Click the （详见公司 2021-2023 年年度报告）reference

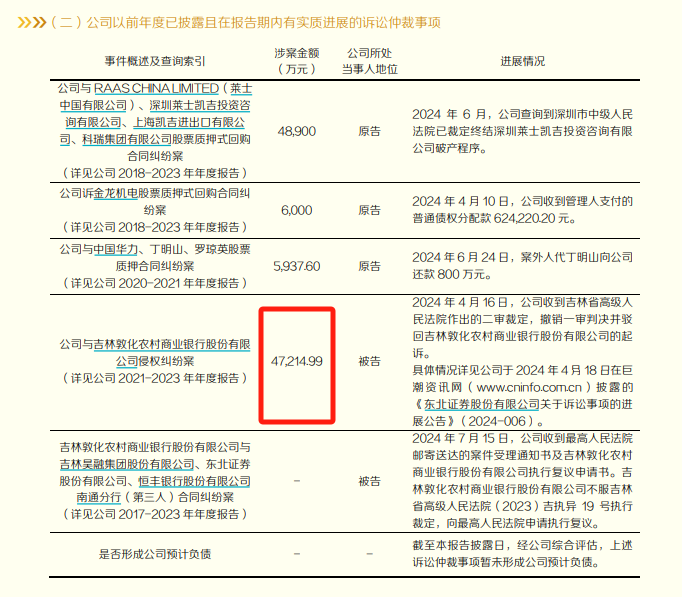point(154,378)
